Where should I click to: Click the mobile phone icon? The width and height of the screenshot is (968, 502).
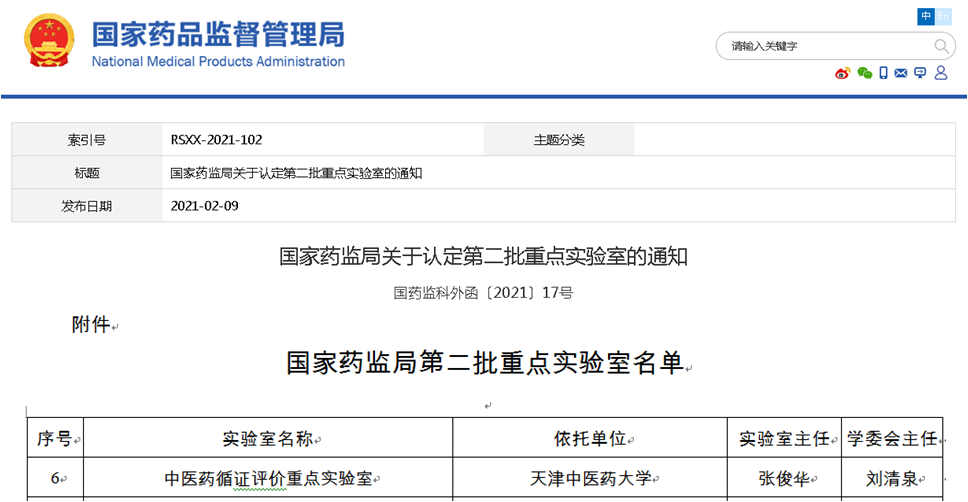click(x=883, y=73)
